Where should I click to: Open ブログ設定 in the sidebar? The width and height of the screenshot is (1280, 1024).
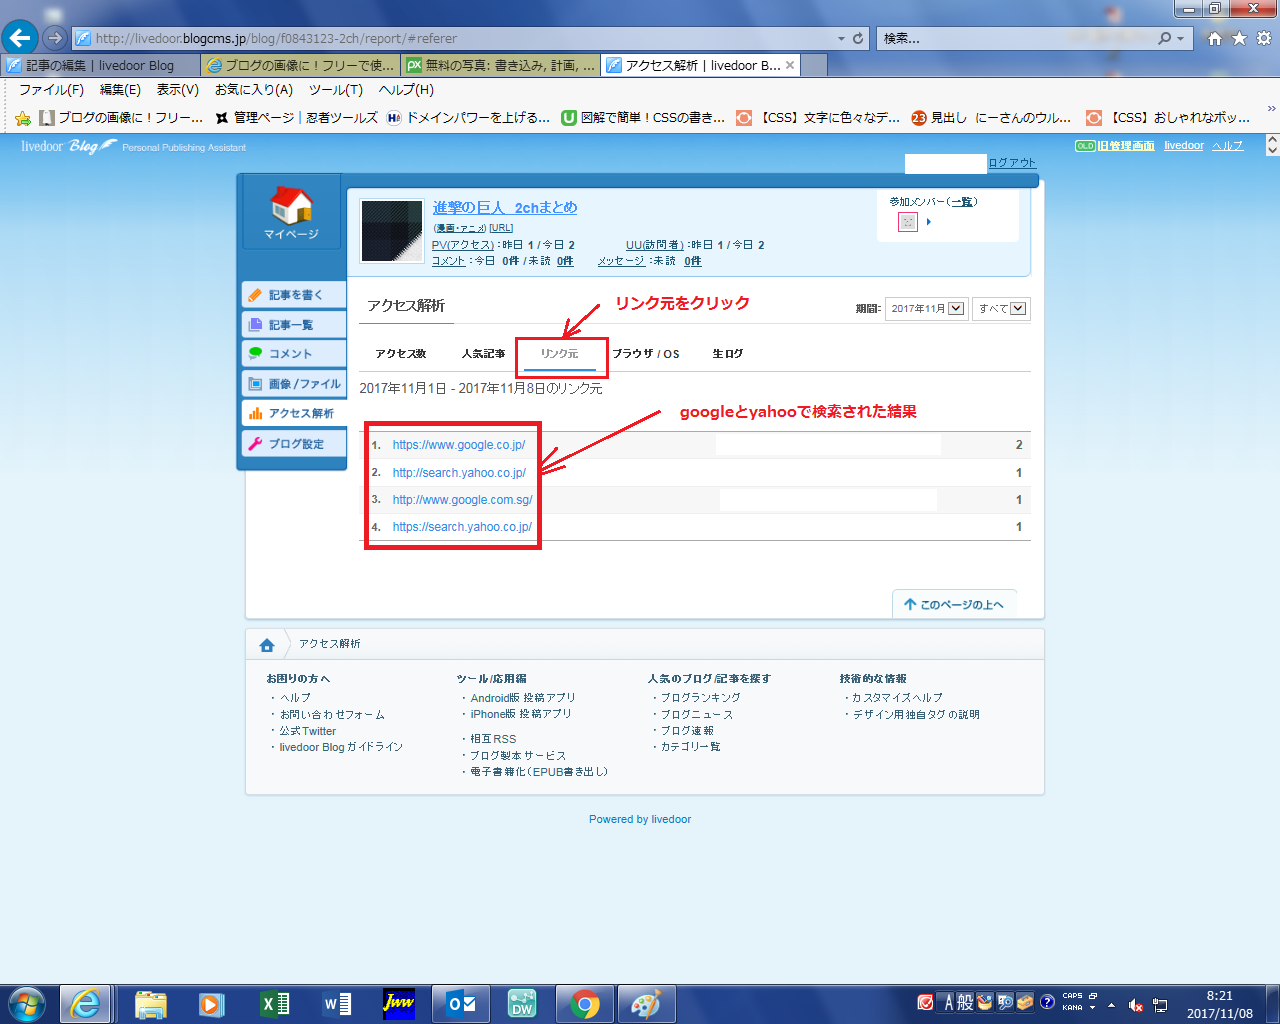coord(294,444)
